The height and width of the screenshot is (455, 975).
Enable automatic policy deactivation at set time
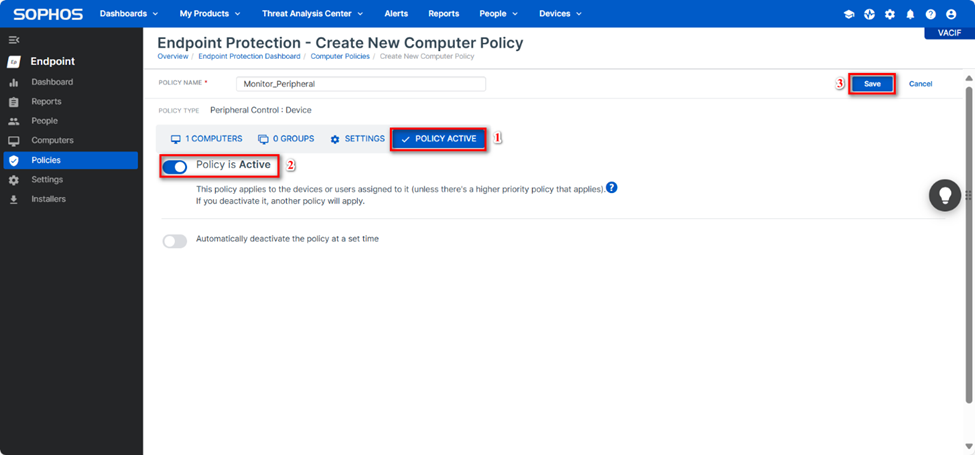tap(175, 241)
